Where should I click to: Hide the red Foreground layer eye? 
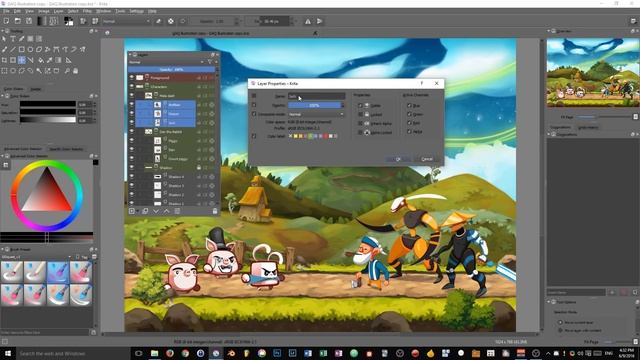[131, 78]
